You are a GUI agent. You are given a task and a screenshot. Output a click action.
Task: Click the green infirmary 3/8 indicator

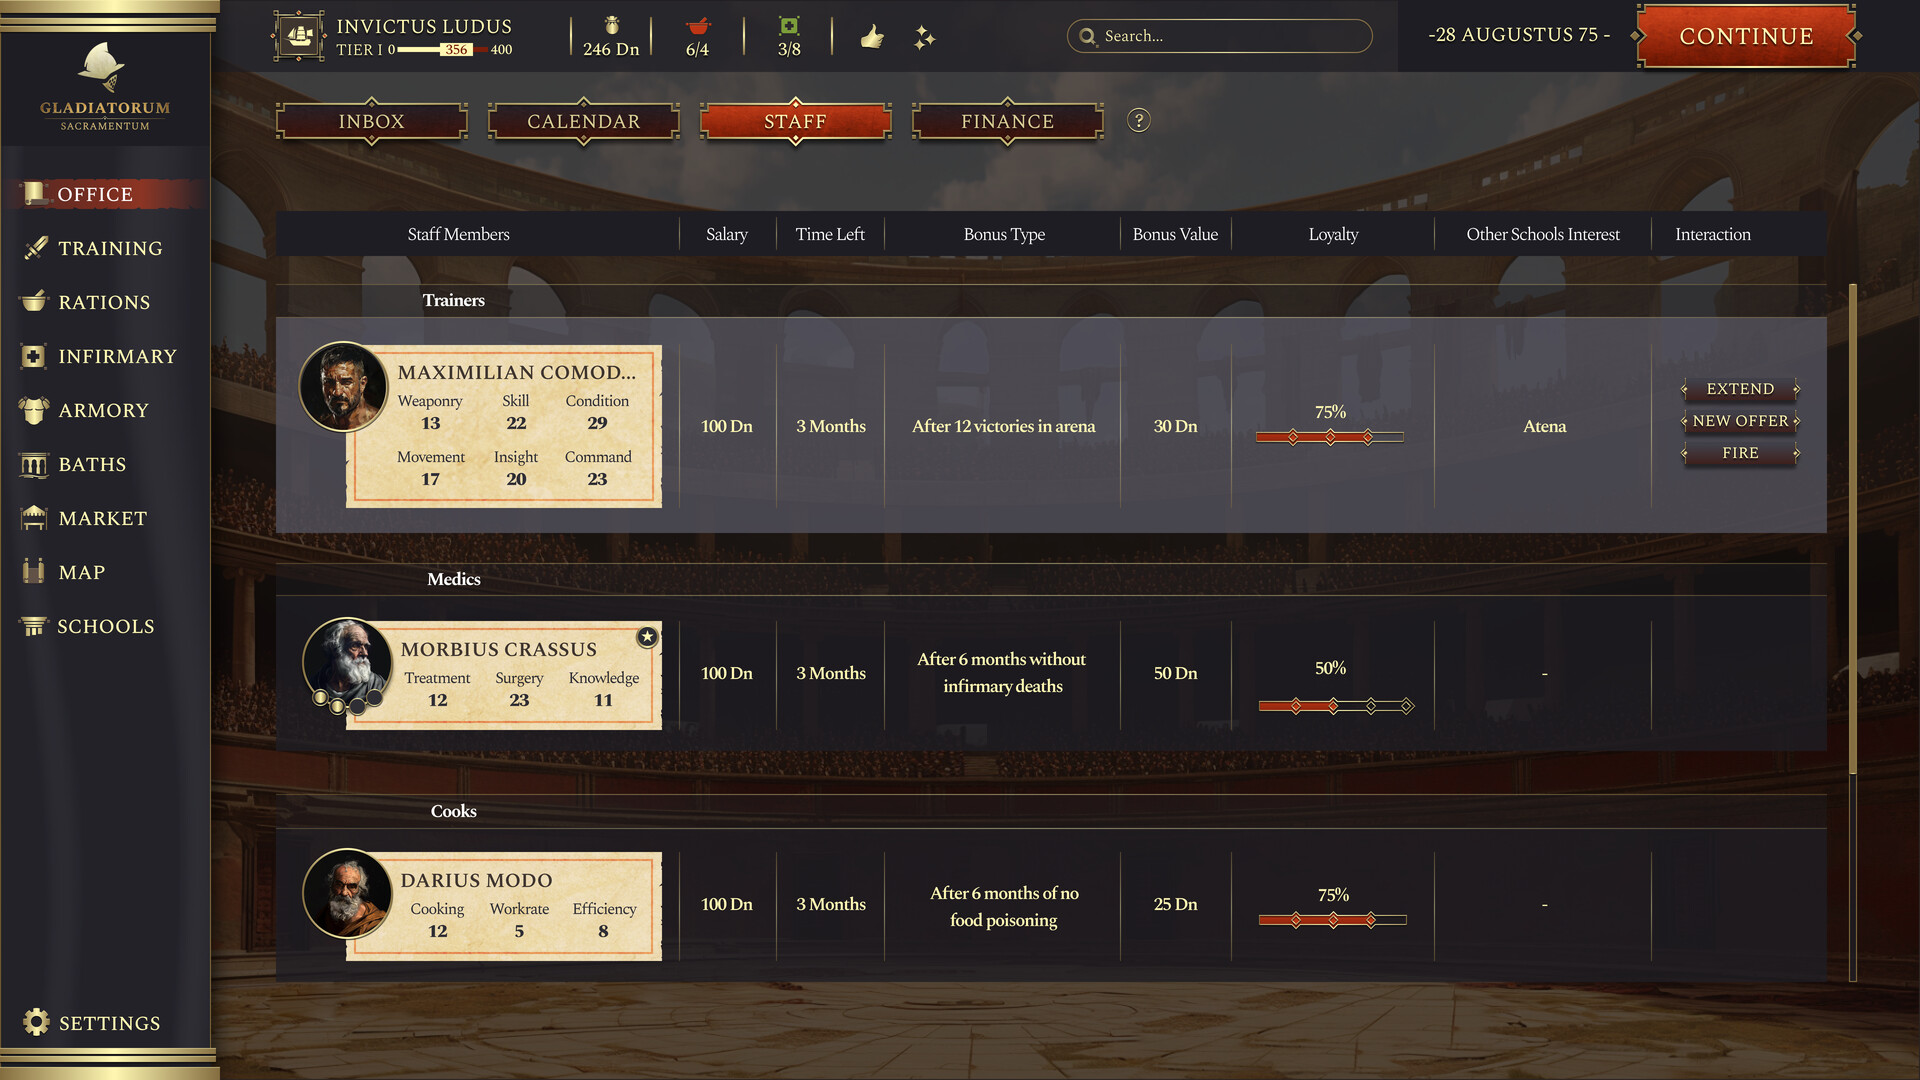click(788, 36)
